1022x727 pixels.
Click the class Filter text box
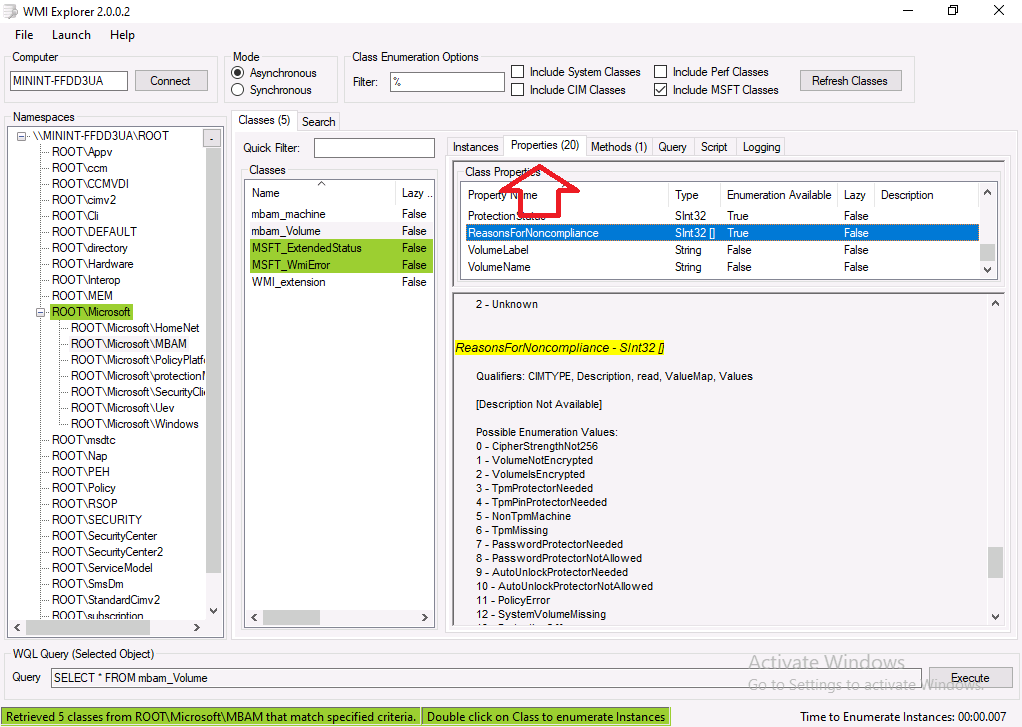tap(447, 82)
